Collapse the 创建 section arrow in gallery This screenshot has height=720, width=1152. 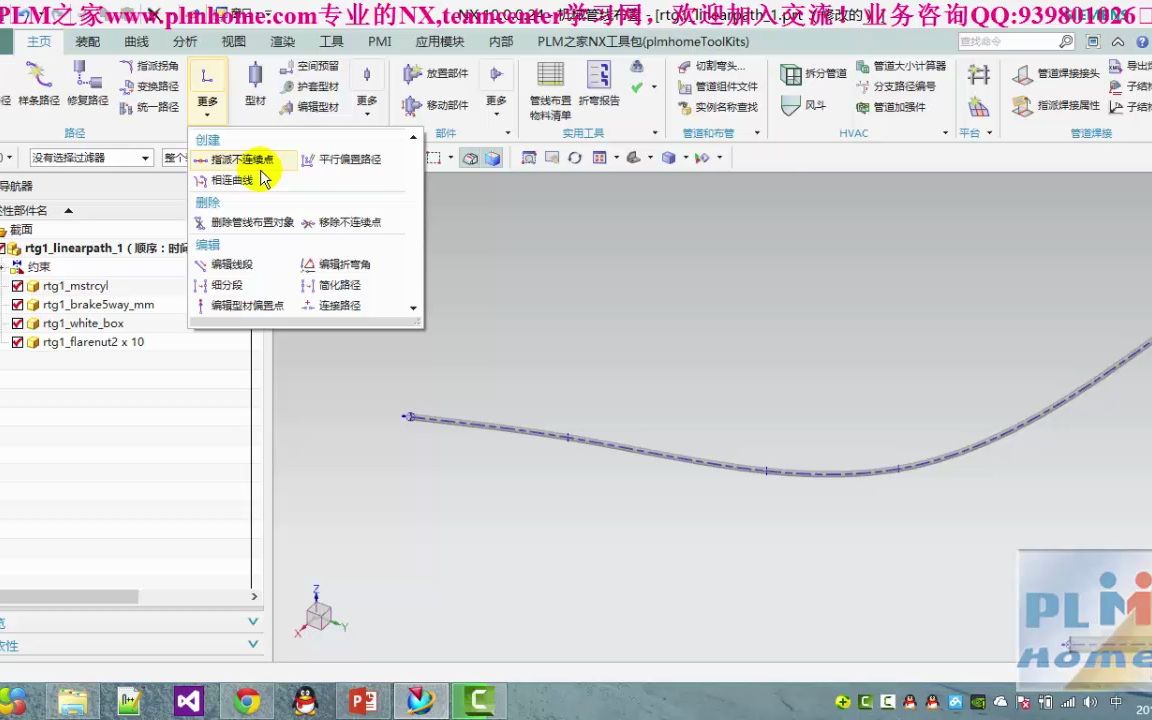coord(413,137)
